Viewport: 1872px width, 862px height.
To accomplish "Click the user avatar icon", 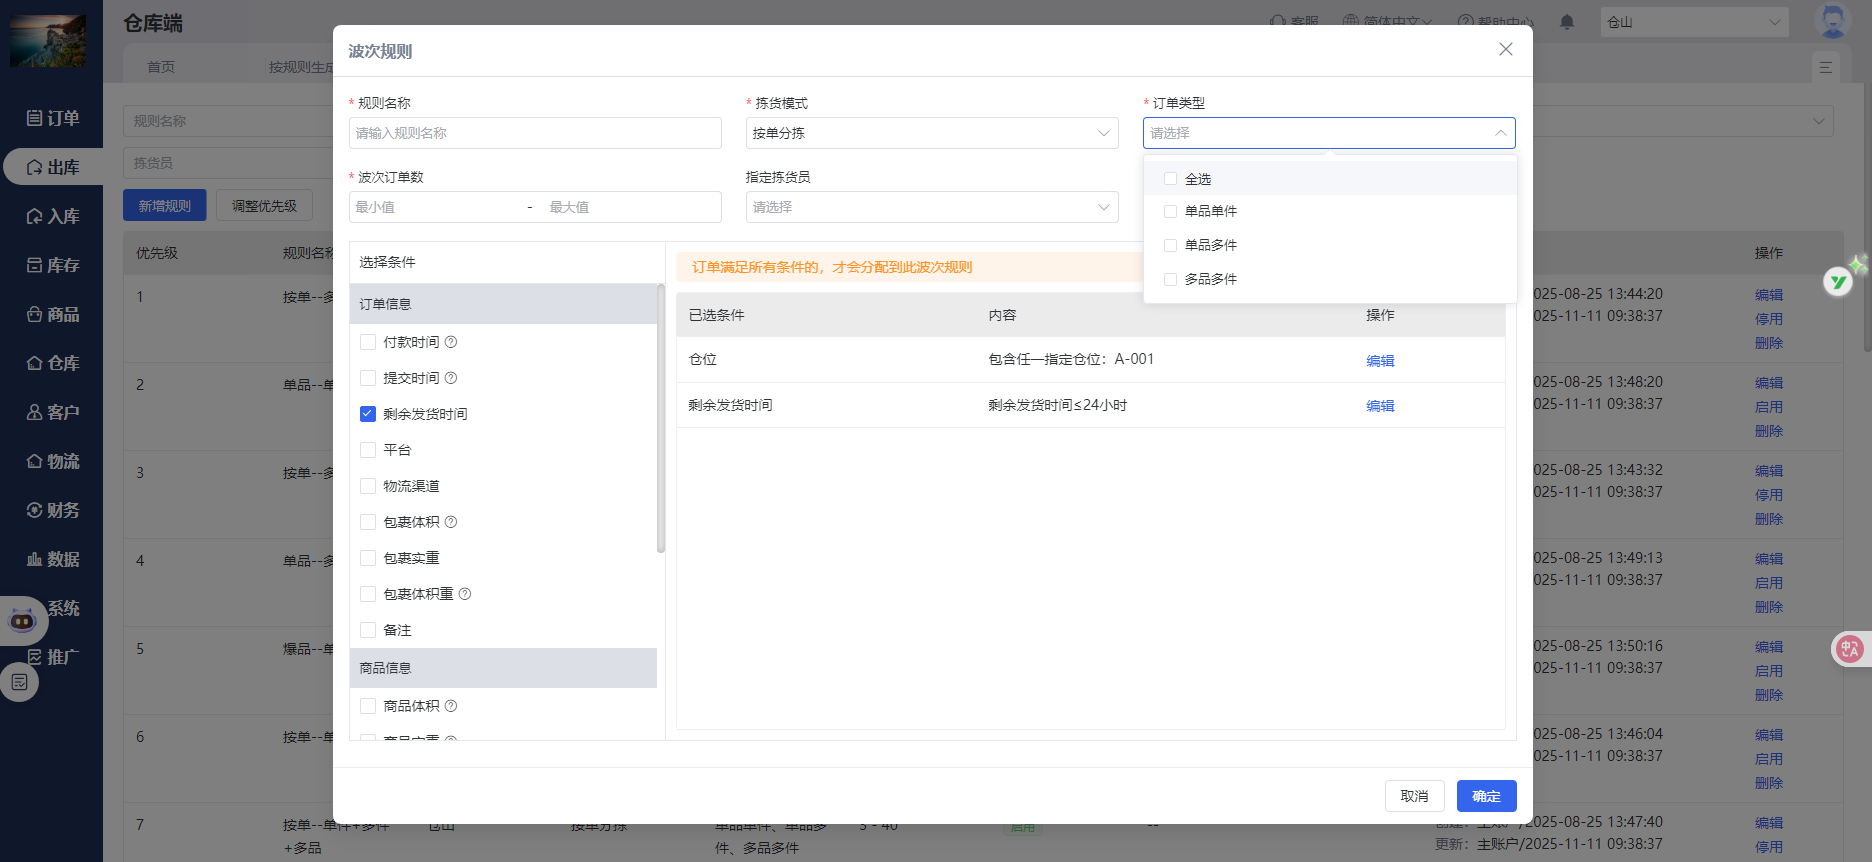I will pyautogui.click(x=1832, y=22).
